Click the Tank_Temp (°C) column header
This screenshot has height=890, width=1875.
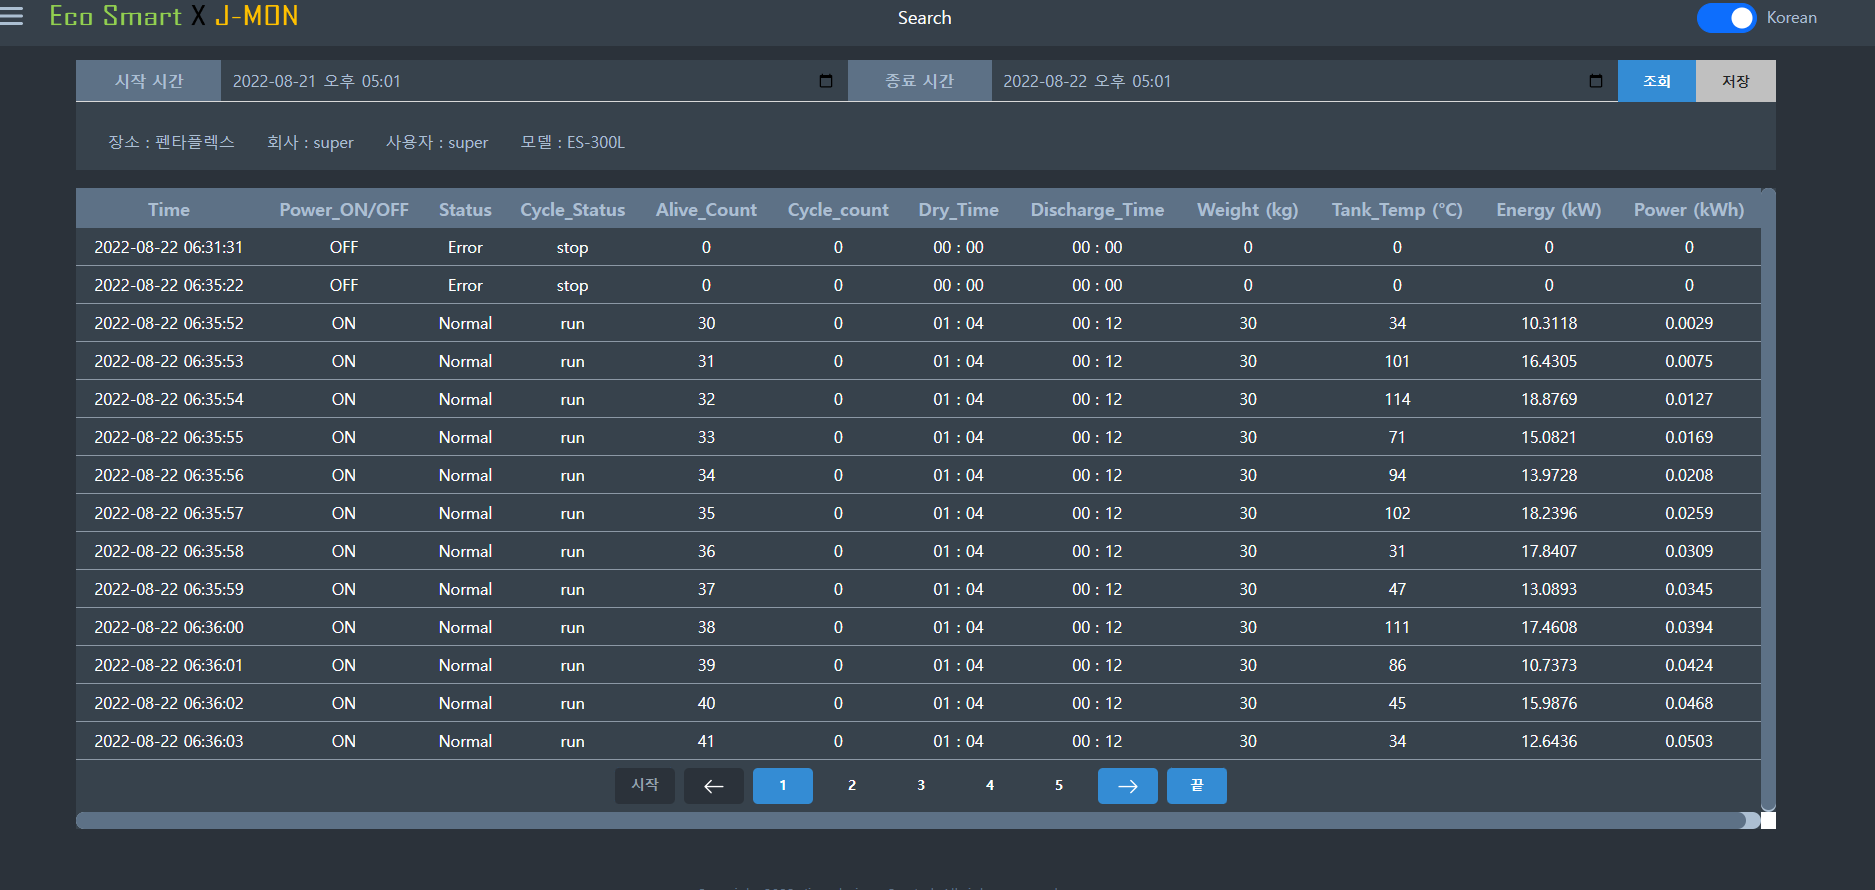pyautogui.click(x=1396, y=210)
